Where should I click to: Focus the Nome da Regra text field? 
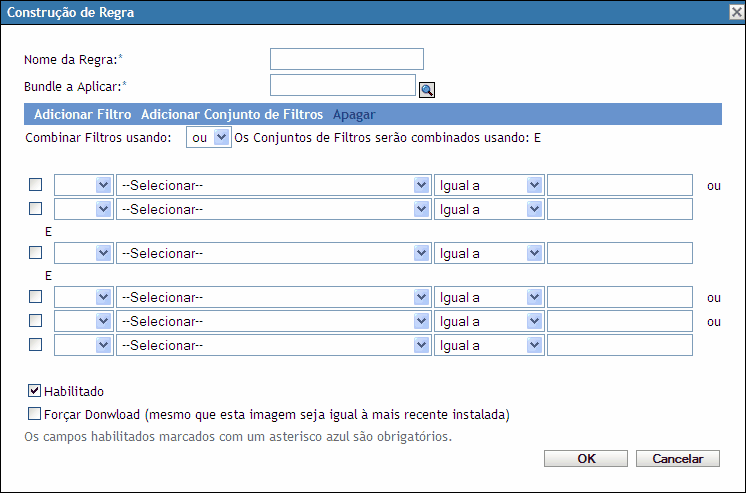point(347,59)
